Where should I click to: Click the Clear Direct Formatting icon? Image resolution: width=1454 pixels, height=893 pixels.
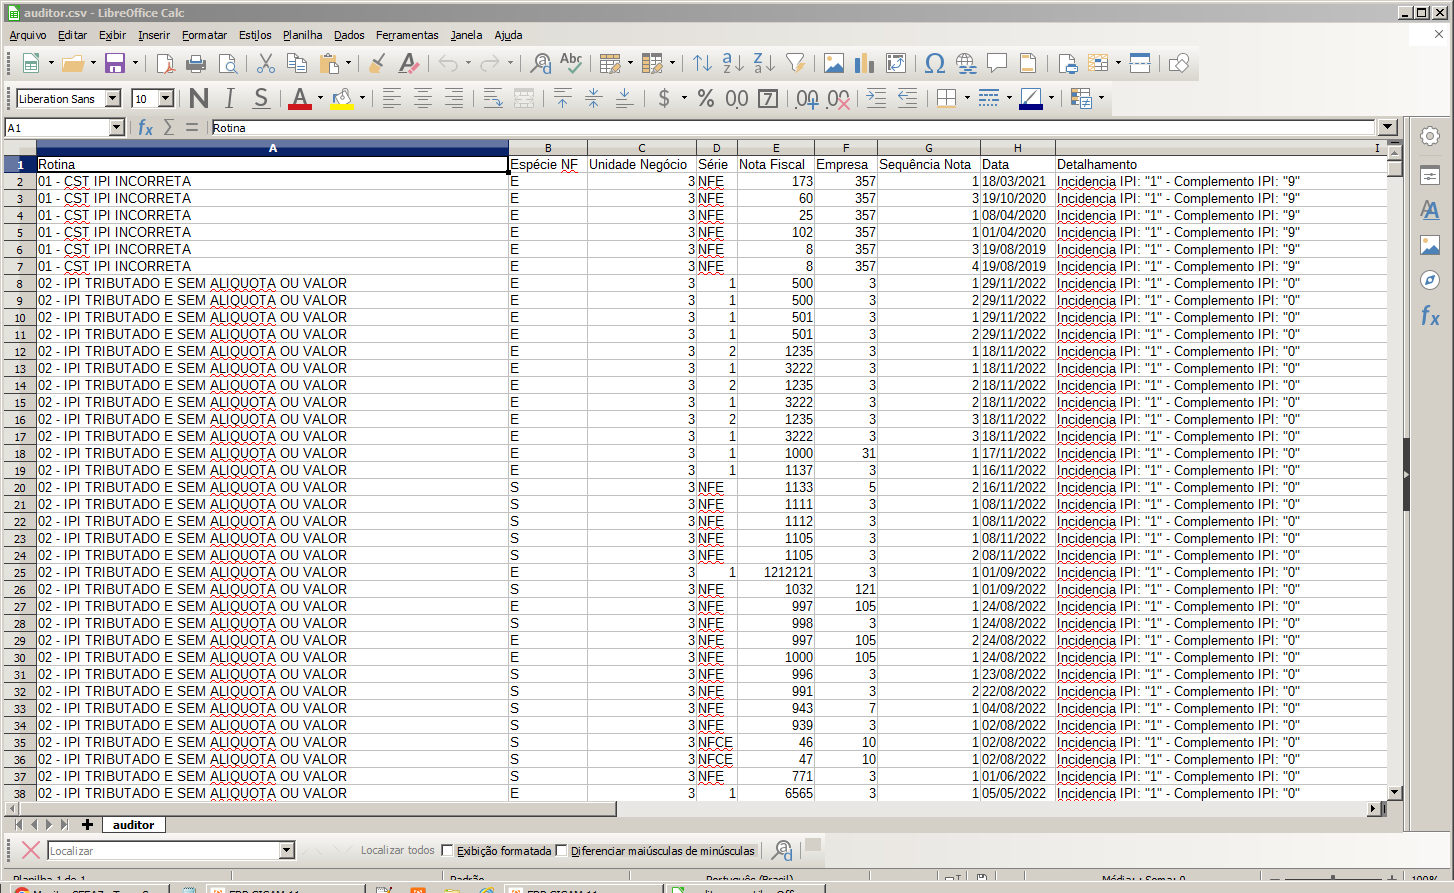click(x=408, y=63)
